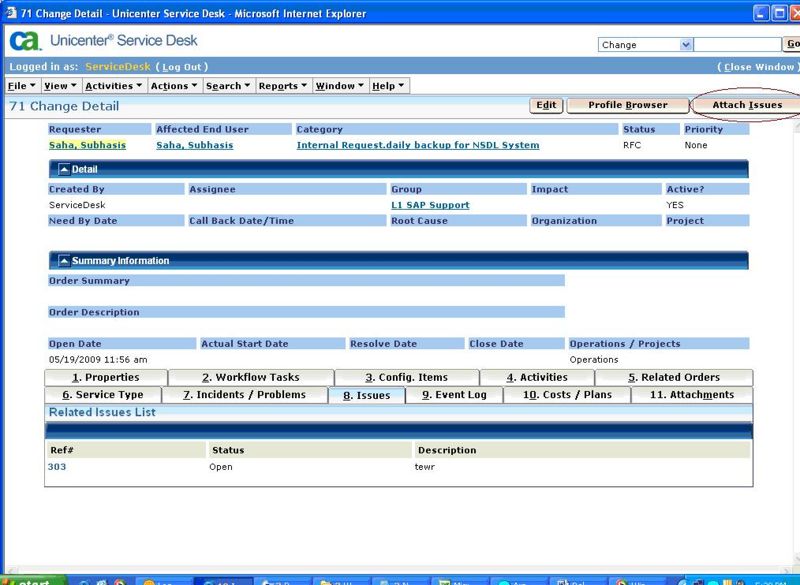Collapse the Detail section arrow icon

point(64,169)
